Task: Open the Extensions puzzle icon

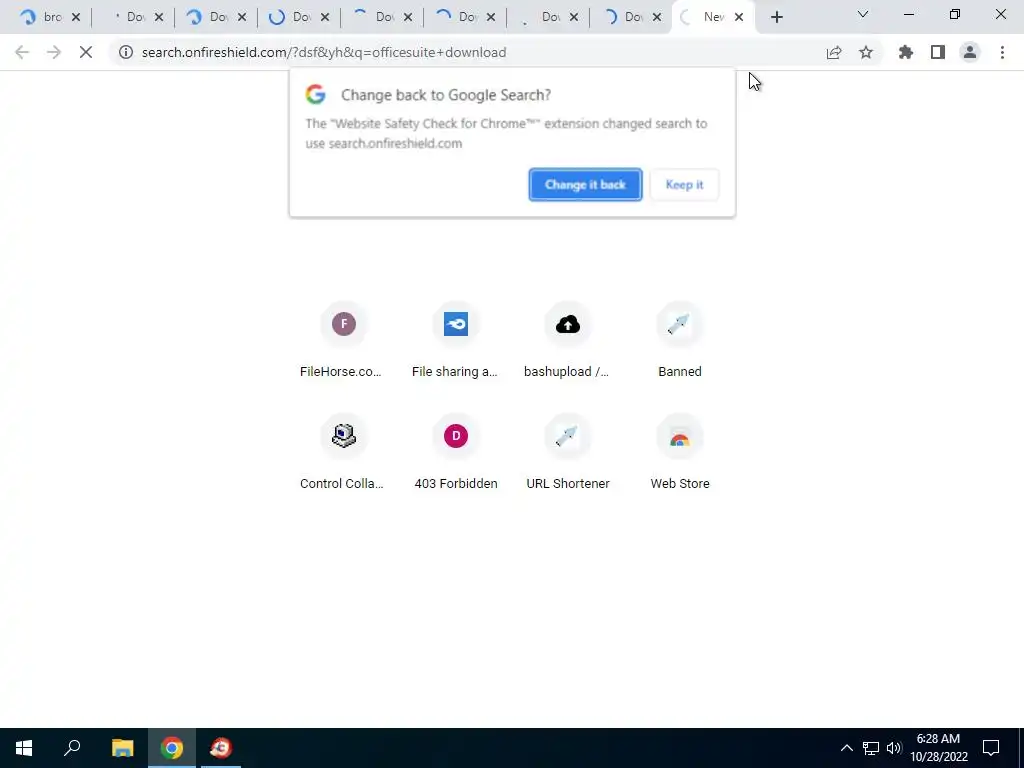Action: (x=906, y=52)
